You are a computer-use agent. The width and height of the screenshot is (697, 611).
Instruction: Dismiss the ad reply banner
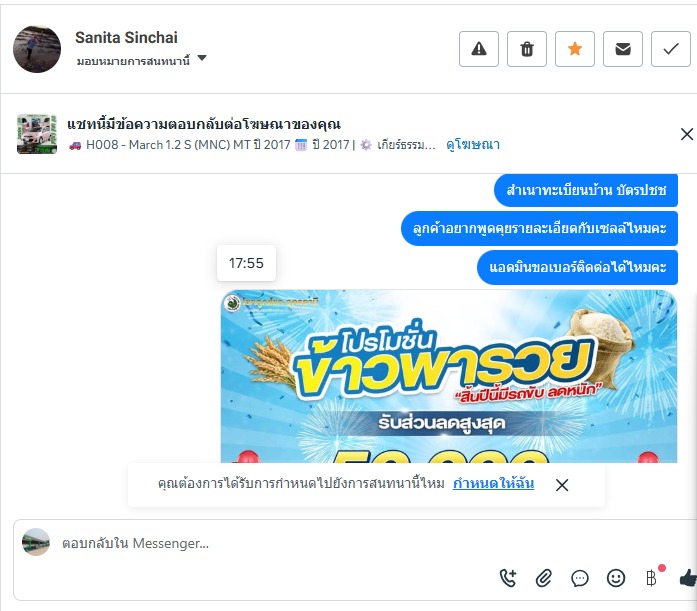click(687, 134)
